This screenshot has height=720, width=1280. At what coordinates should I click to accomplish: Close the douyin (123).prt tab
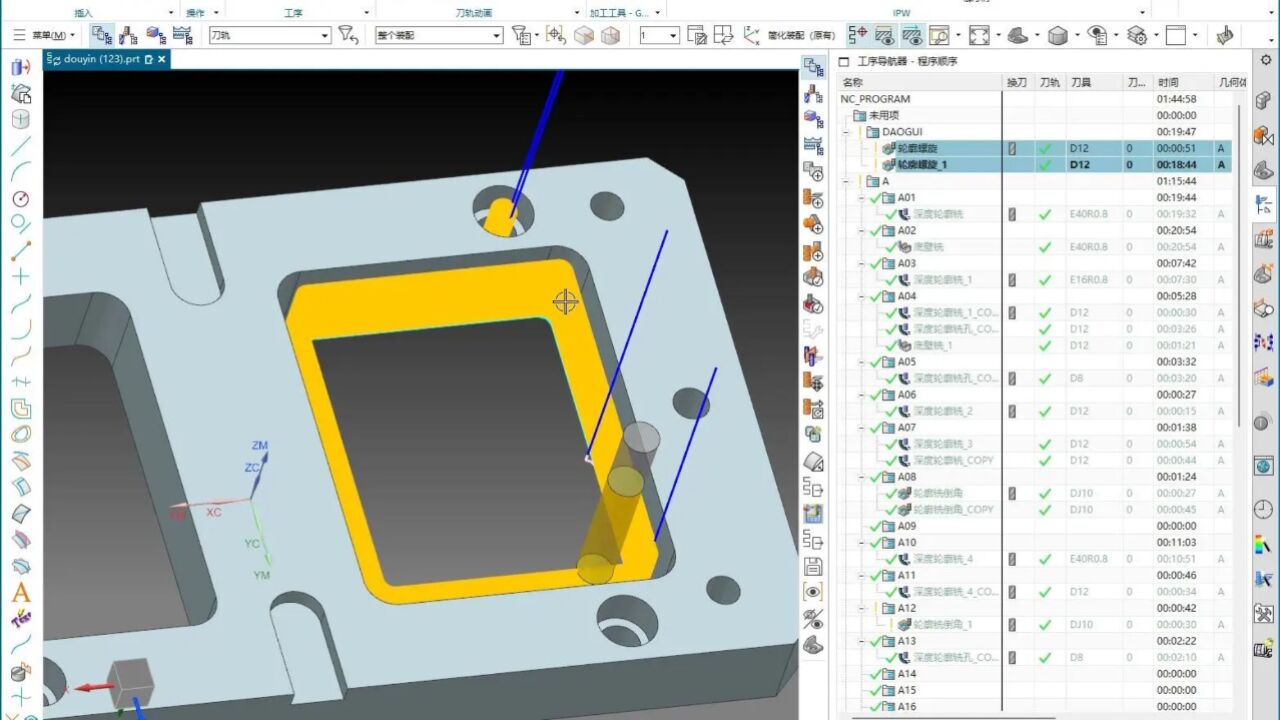click(x=162, y=60)
